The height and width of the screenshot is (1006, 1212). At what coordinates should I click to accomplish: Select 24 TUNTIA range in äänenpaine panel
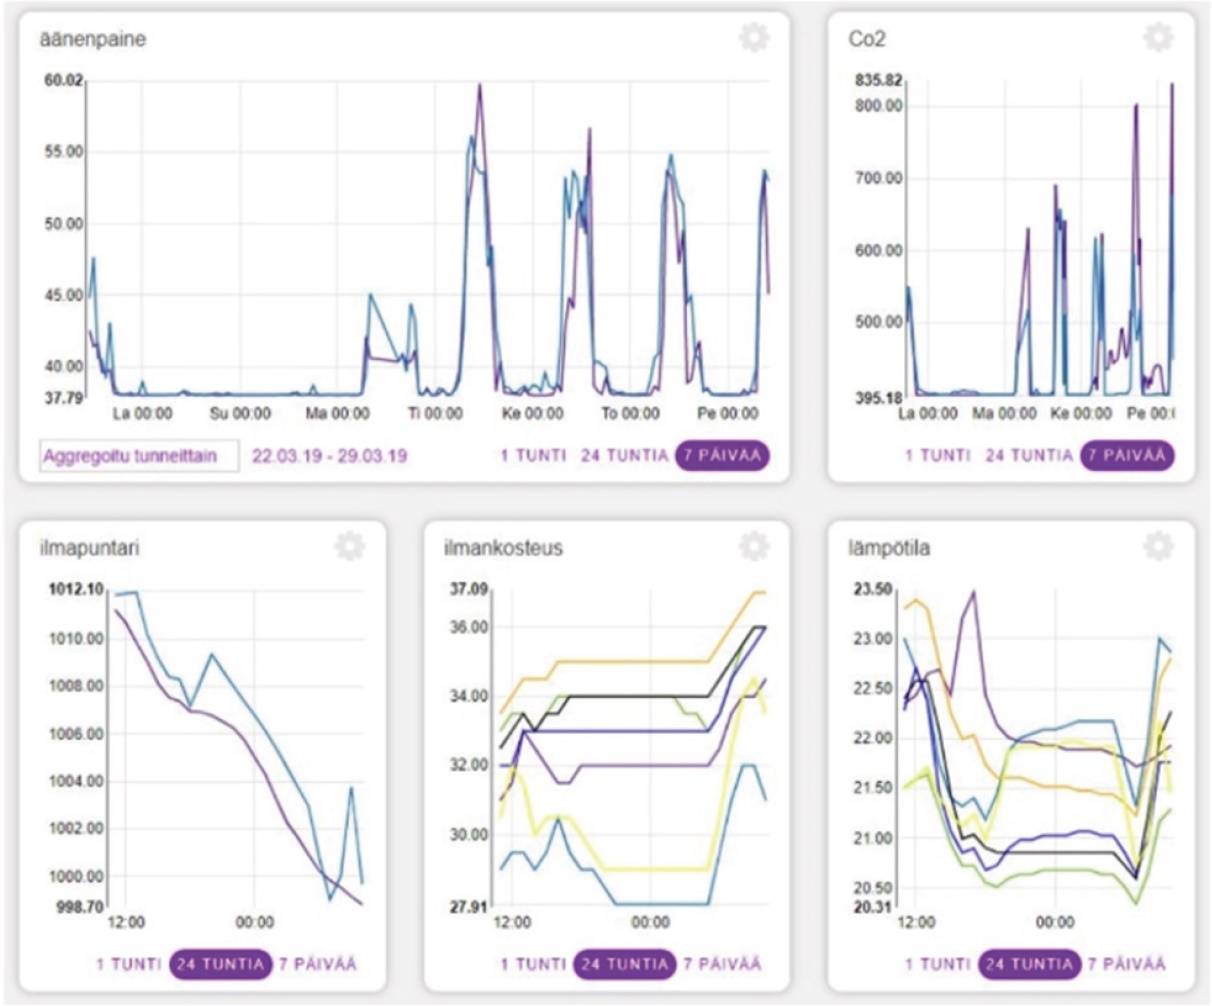point(624,456)
